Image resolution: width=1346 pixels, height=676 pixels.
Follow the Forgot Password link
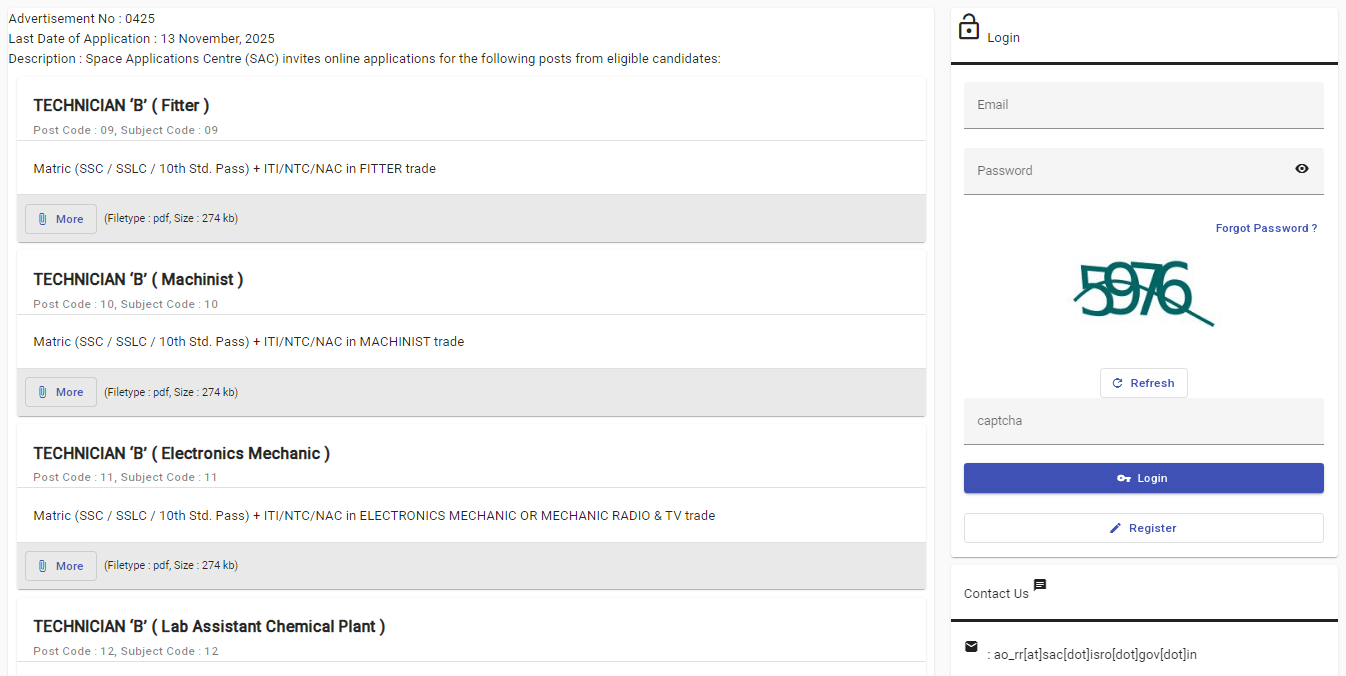[1265, 228]
